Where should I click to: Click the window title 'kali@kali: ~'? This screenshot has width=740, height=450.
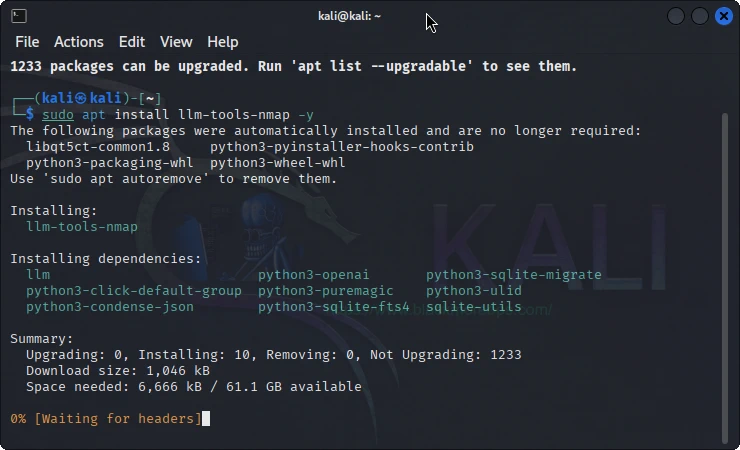point(347,16)
